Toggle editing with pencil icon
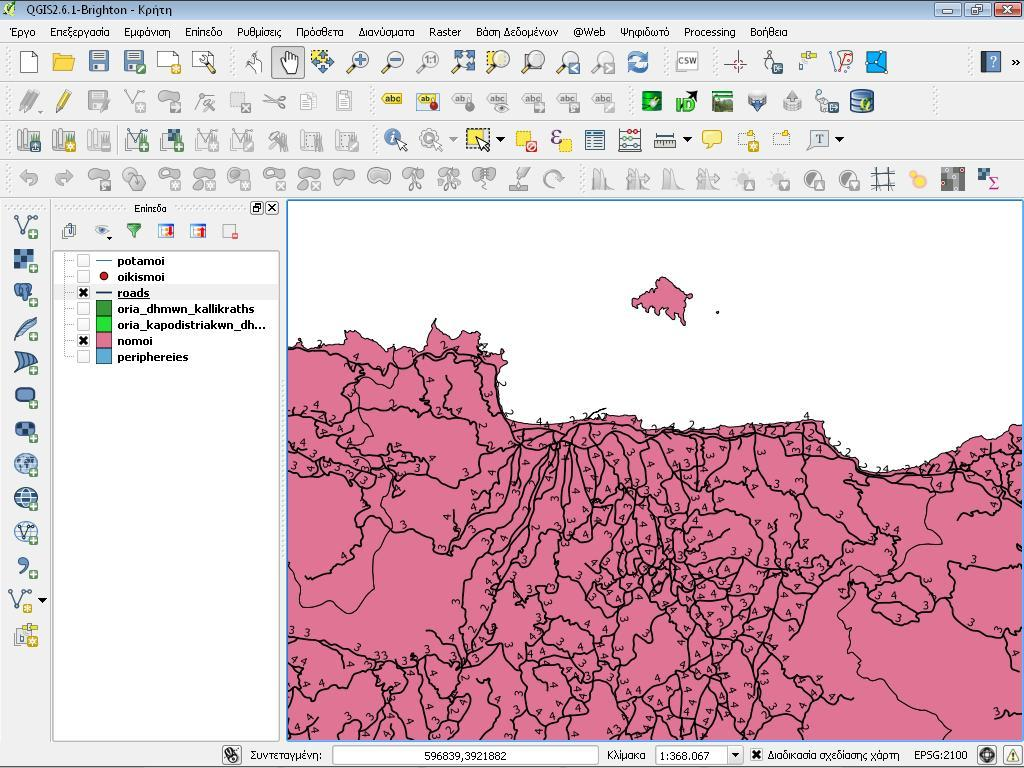The height and width of the screenshot is (768, 1024). pyautogui.click(x=63, y=101)
